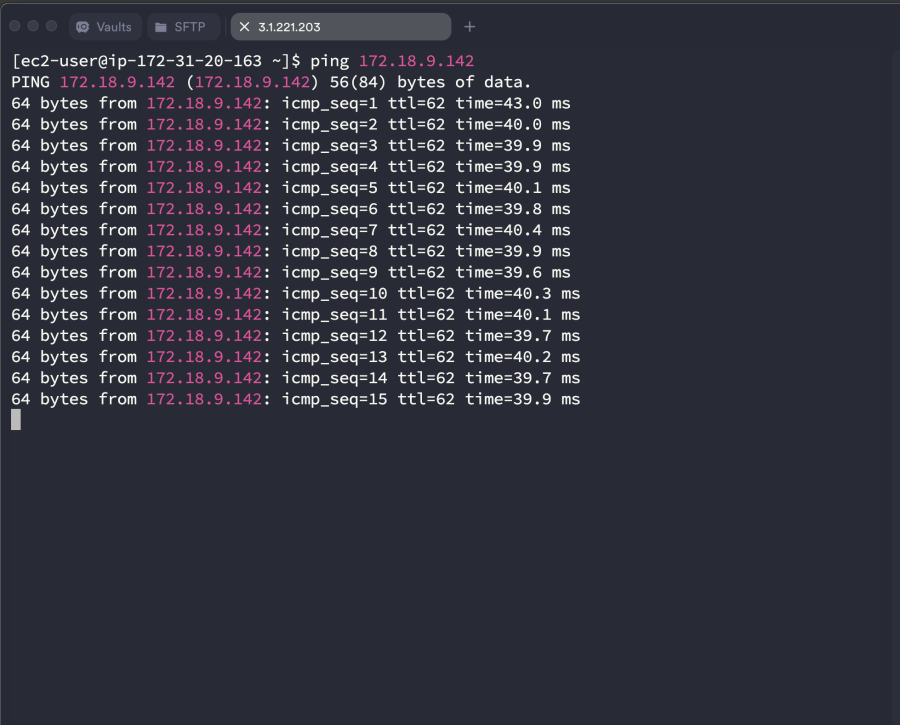Open the Vaults tab

click(105, 27)
